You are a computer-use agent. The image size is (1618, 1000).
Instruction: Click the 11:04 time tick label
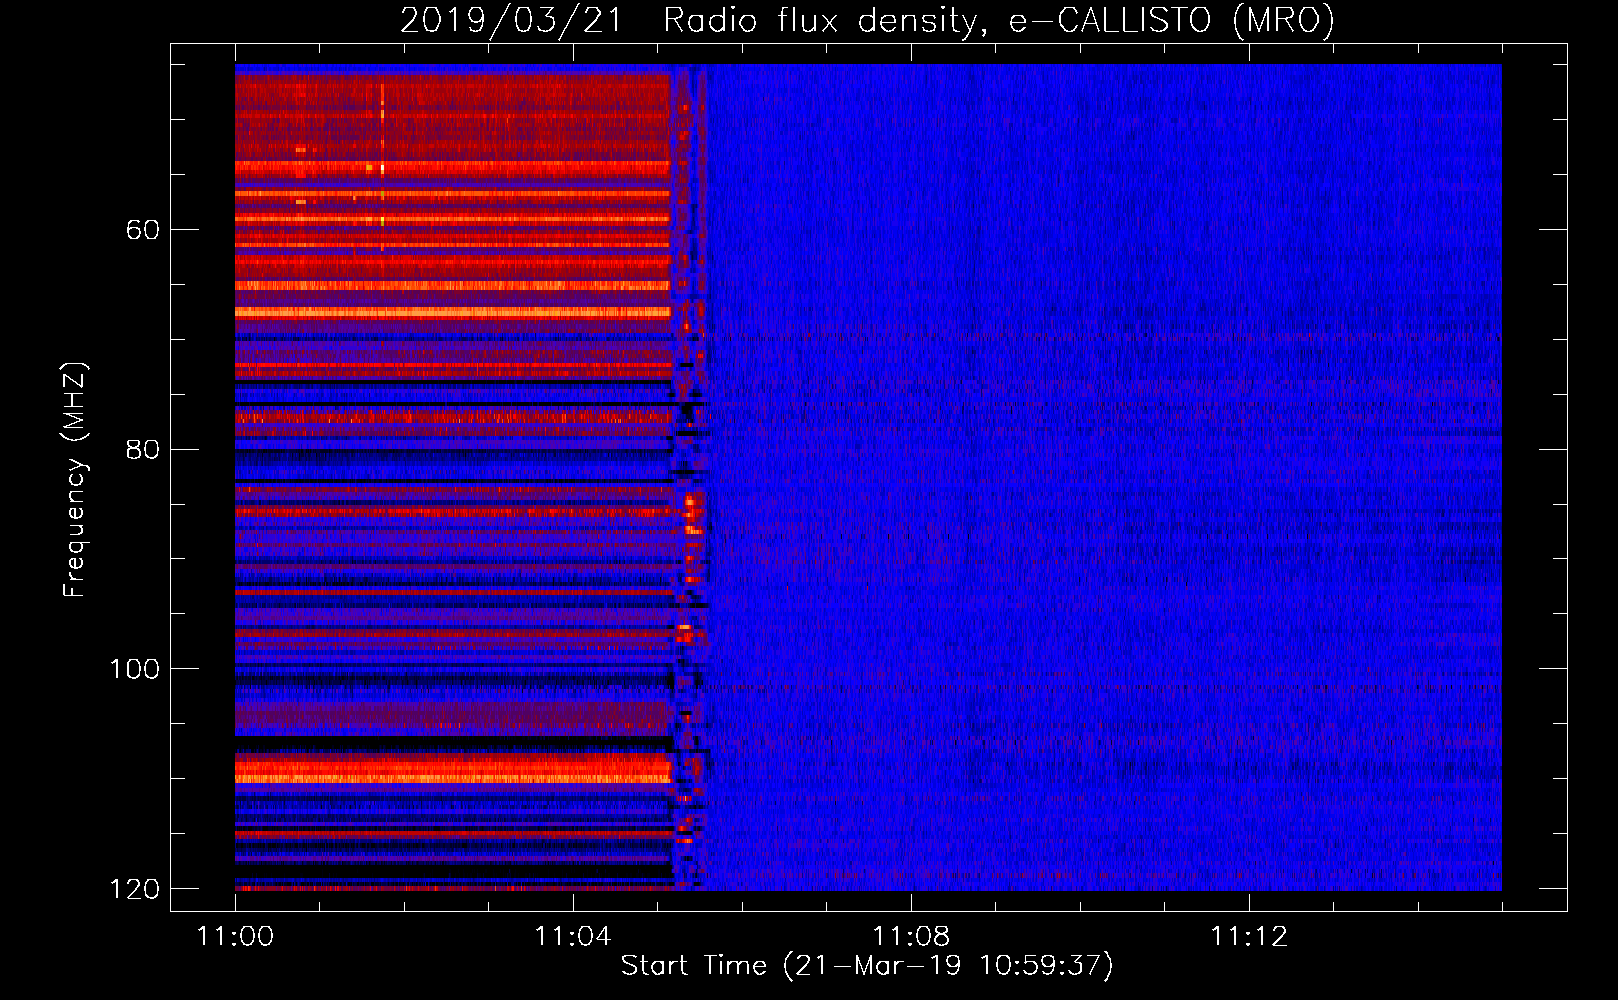573,937
